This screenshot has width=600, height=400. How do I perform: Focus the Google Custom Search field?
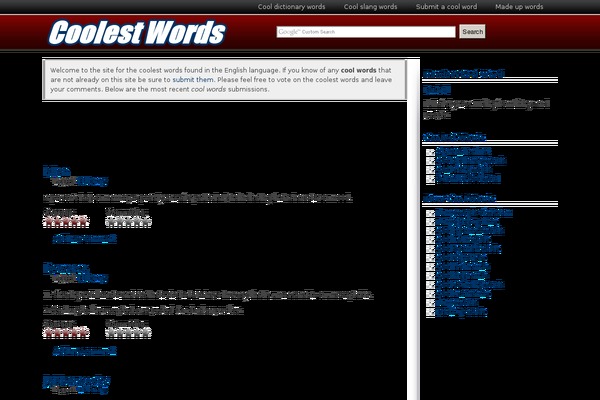(366, 32)
